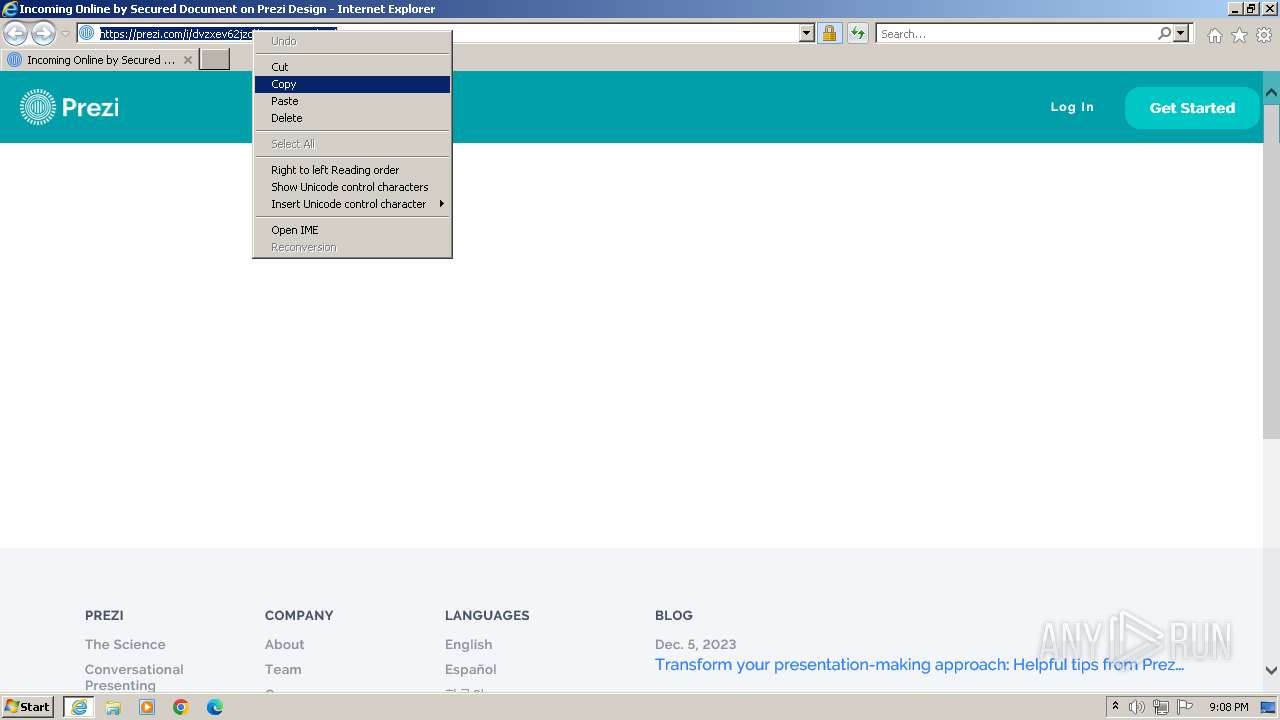Click the Dec. 5, 2023 blog date

point(696,645)
